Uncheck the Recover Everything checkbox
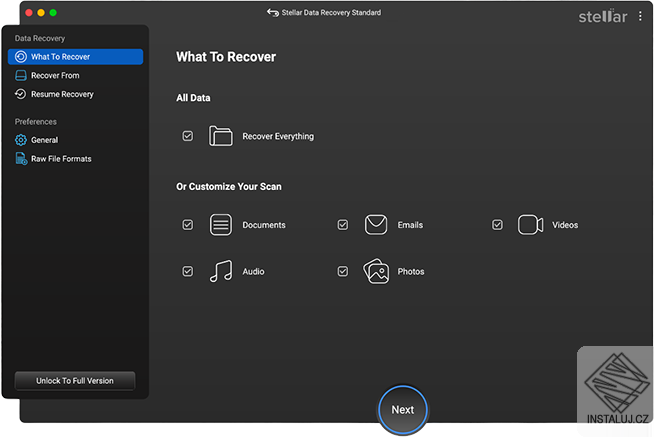Viewport: 668px width, 446px height. tap(187, 136)
